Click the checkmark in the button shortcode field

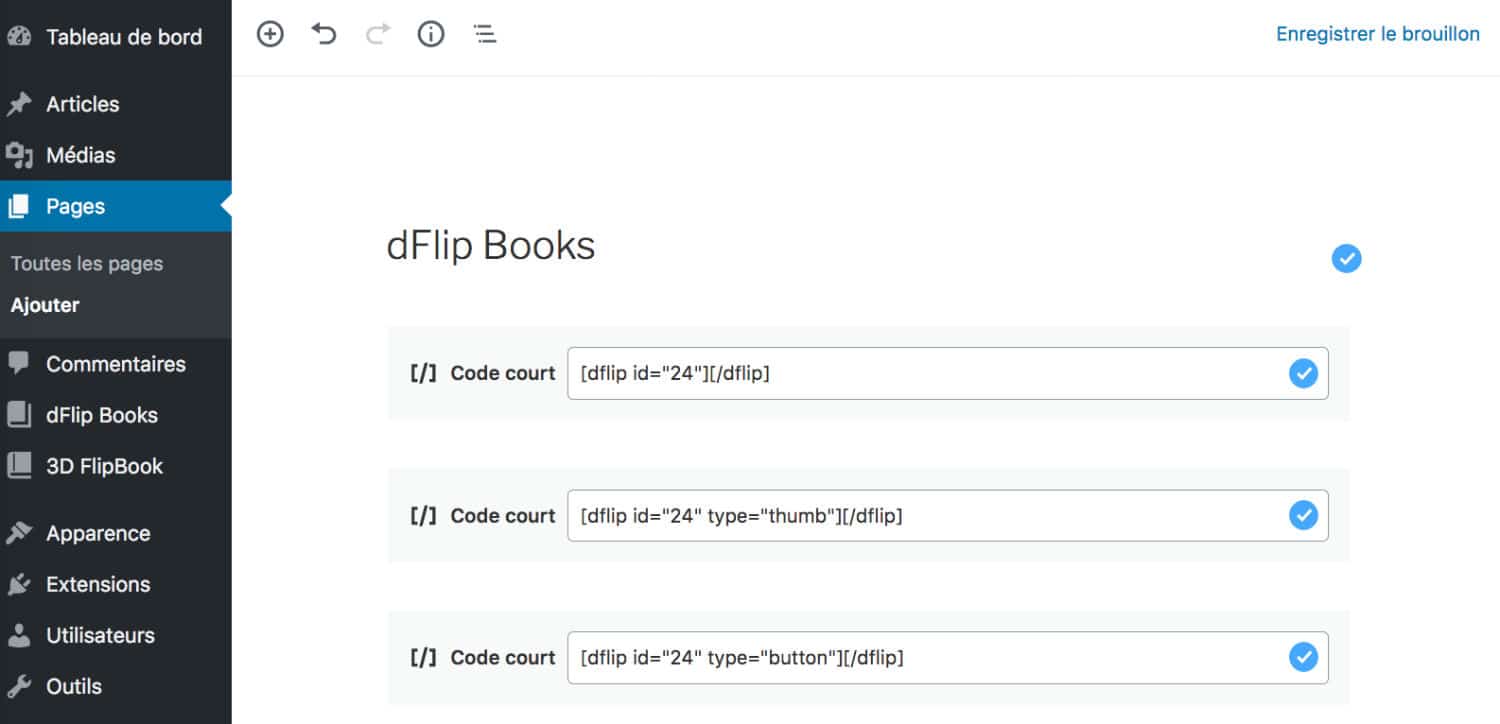1303,657
